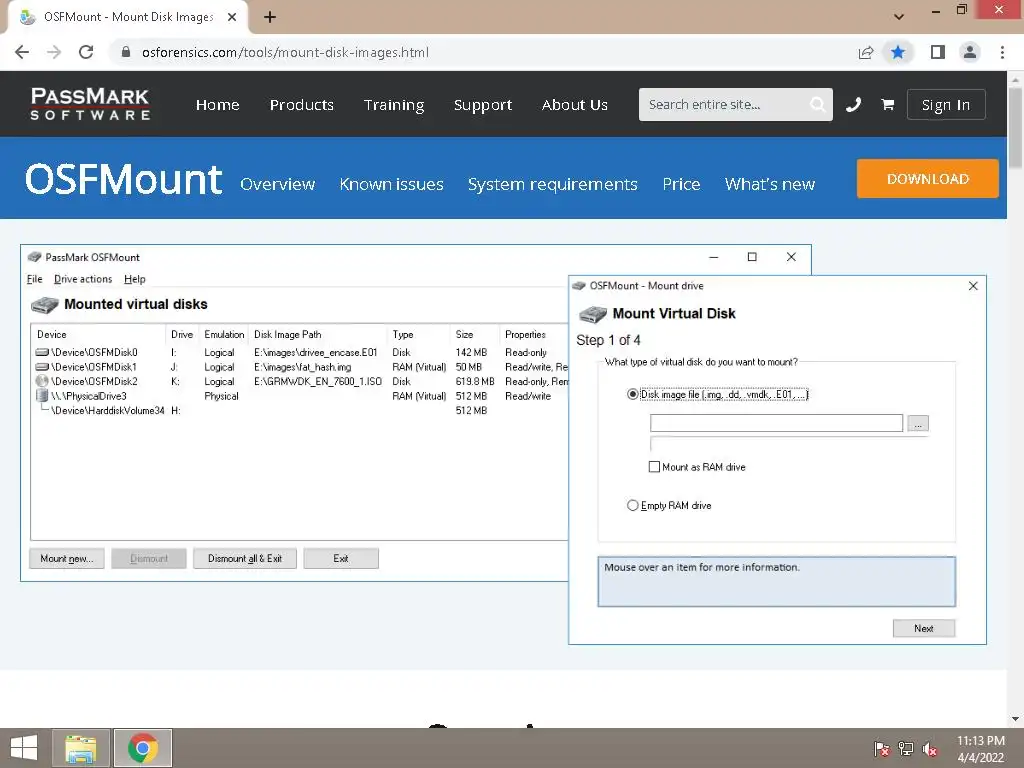Reload the page with the refresh icon
This screenshot has height=768, width=1024.
point(86,52)
